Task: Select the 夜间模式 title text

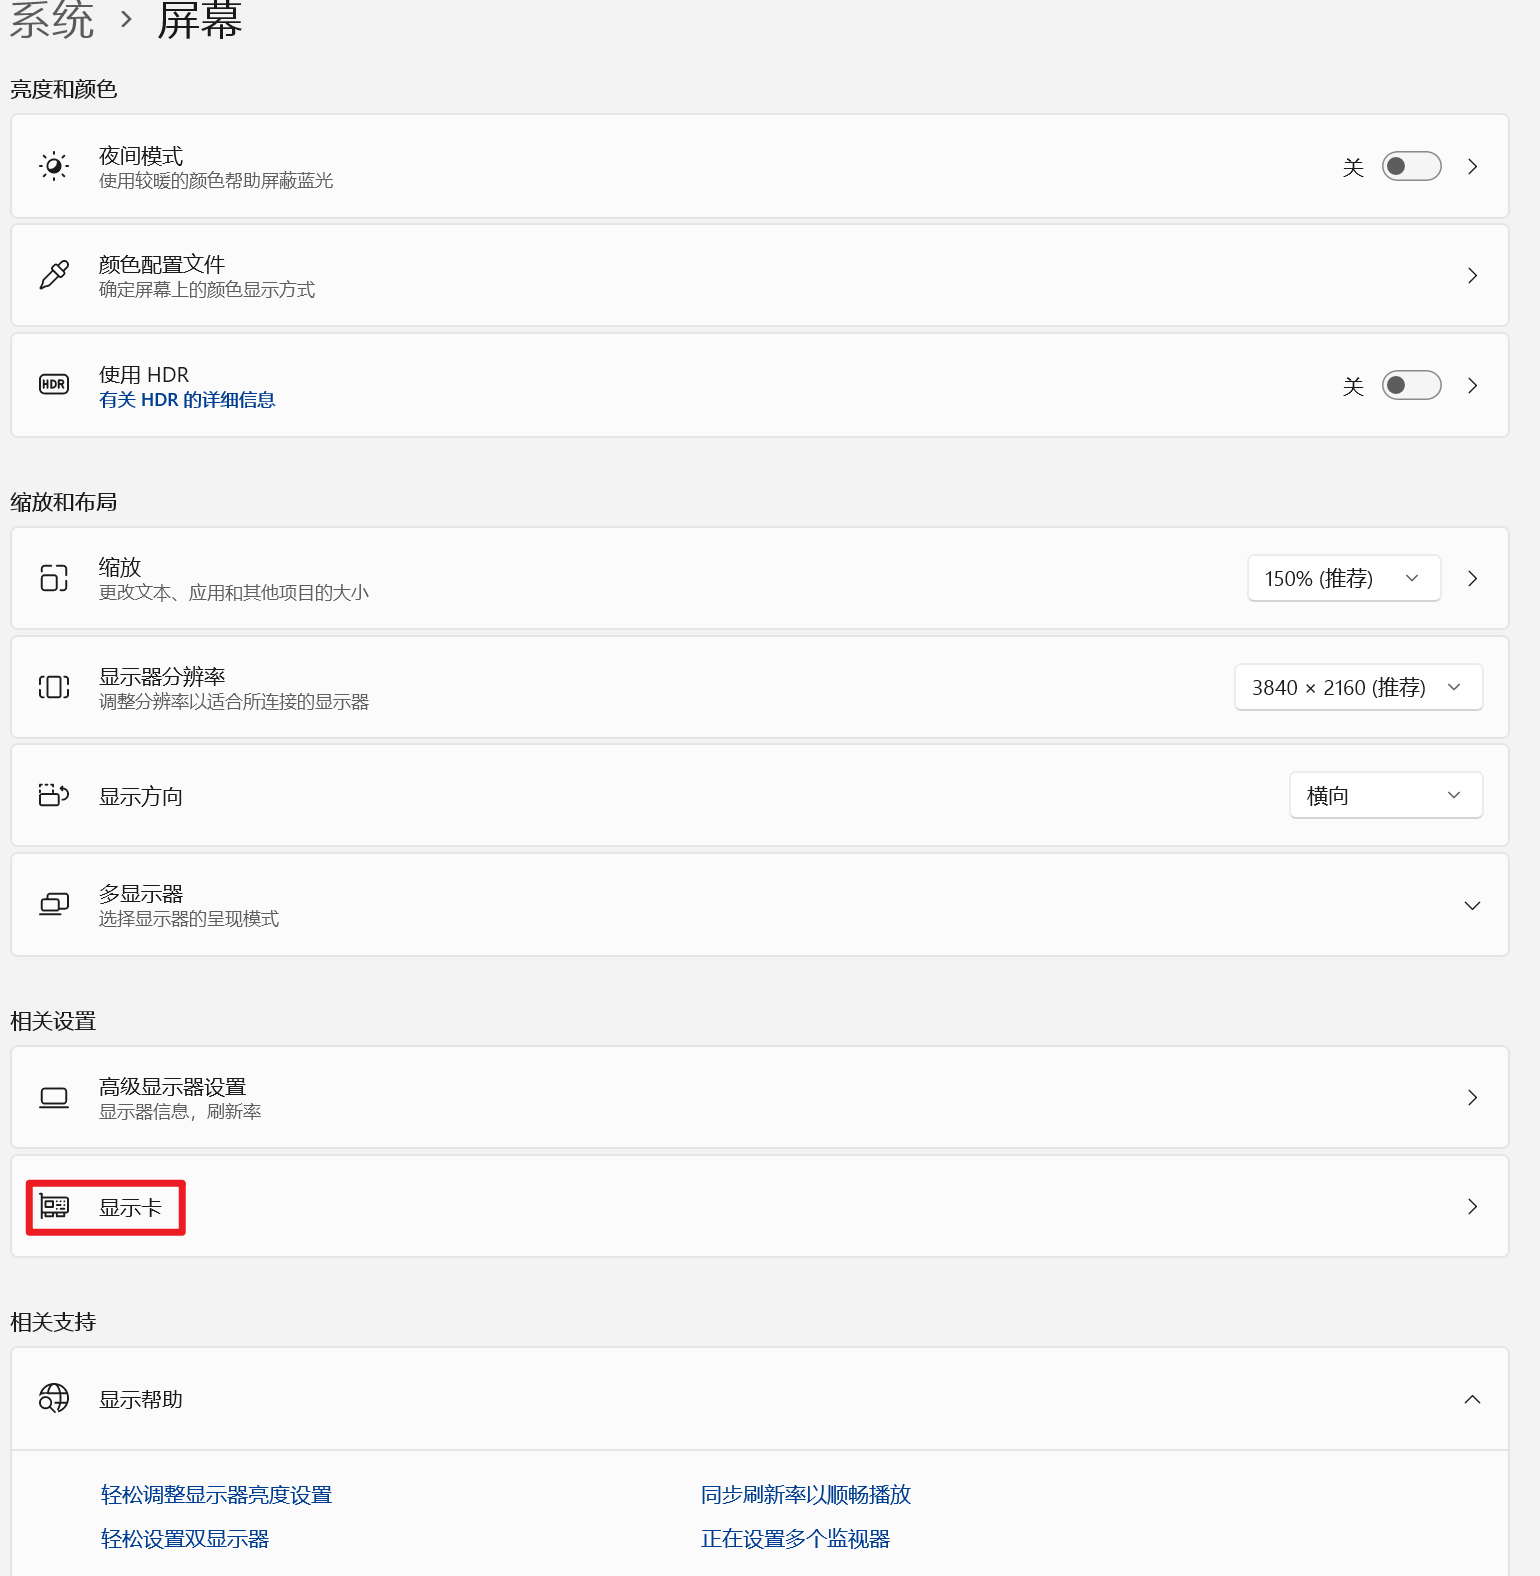Action: (141, 156)
